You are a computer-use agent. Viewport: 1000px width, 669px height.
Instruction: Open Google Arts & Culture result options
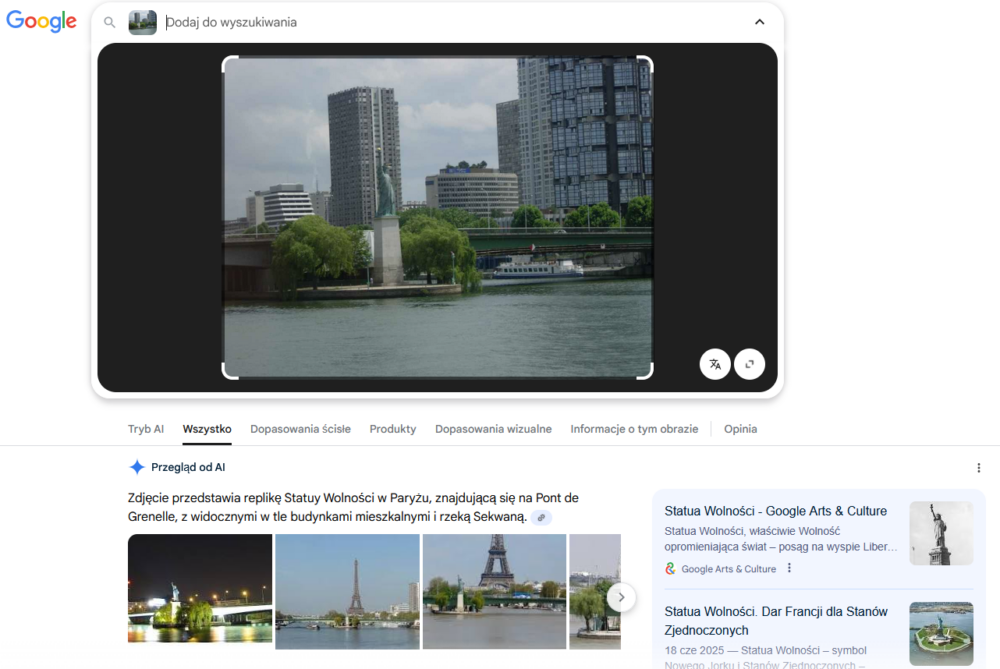pos(789,568)
